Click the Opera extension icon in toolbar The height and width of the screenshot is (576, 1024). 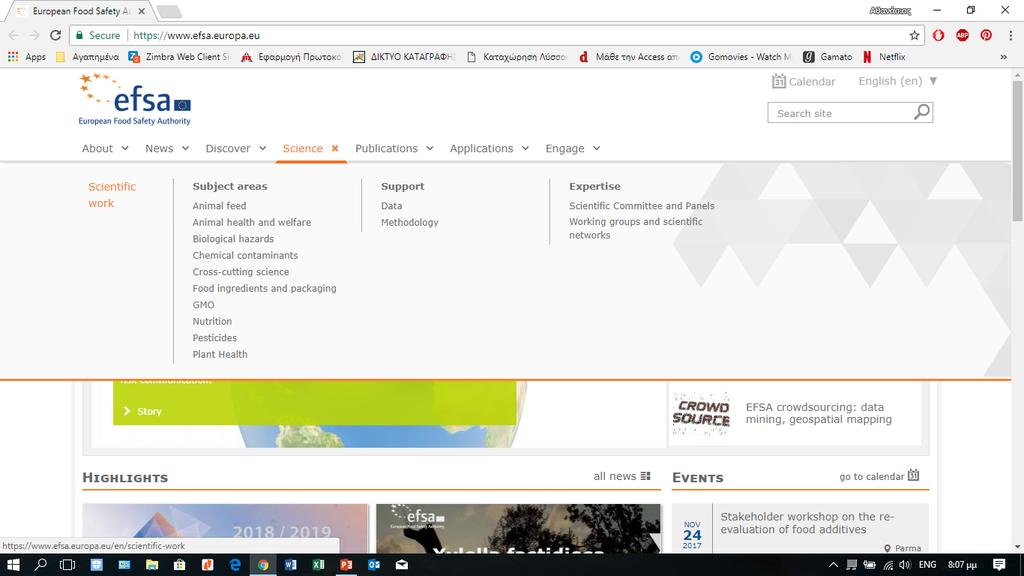pyautogui.click(x=938, y=35)
